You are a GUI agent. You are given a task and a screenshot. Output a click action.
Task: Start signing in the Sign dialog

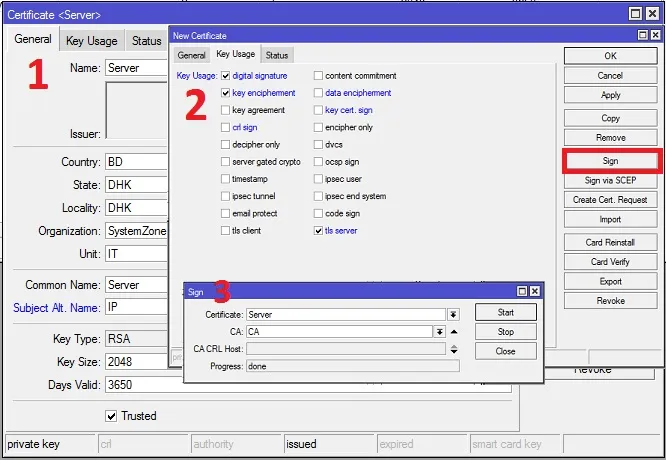[x=505, y=312]
